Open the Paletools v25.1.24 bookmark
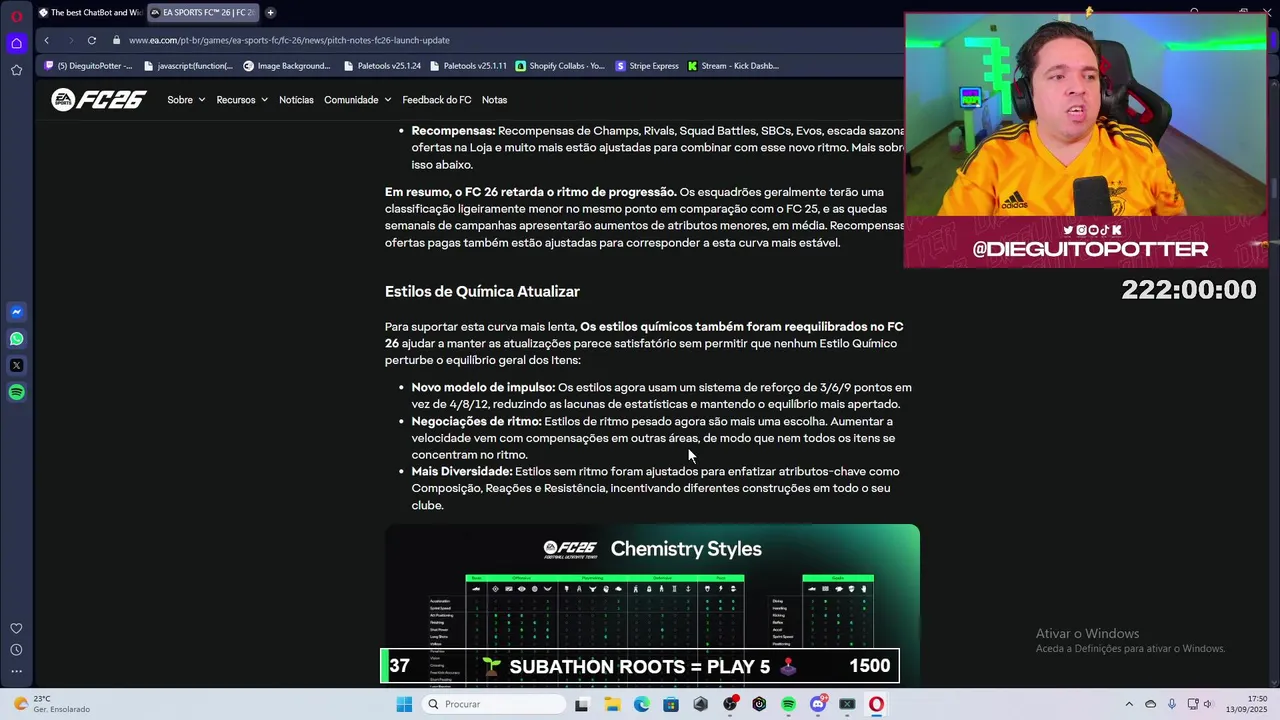The image size is (1280, 720). pyautogui.click(x=382, y=66)
